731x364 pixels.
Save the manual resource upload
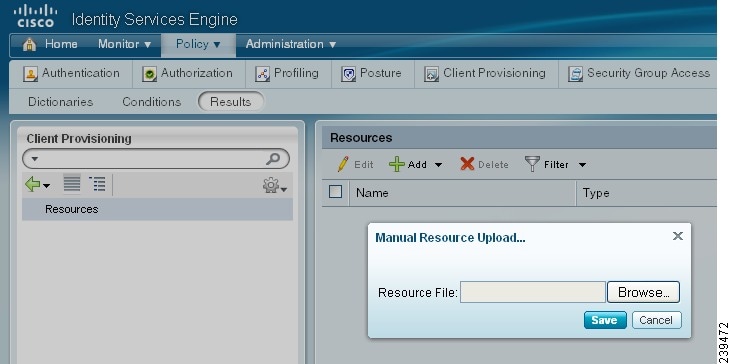click(605, 320)
